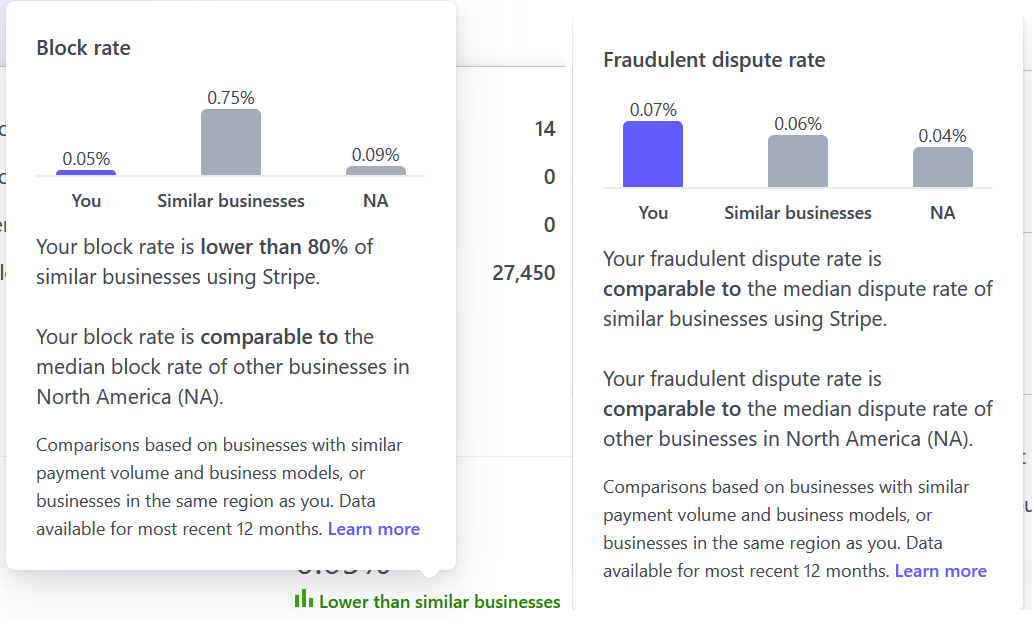Screen dimensions: 1034x627
Task: Open 'Learn more' in Block rate tooltip
Action: pos(373,528)
